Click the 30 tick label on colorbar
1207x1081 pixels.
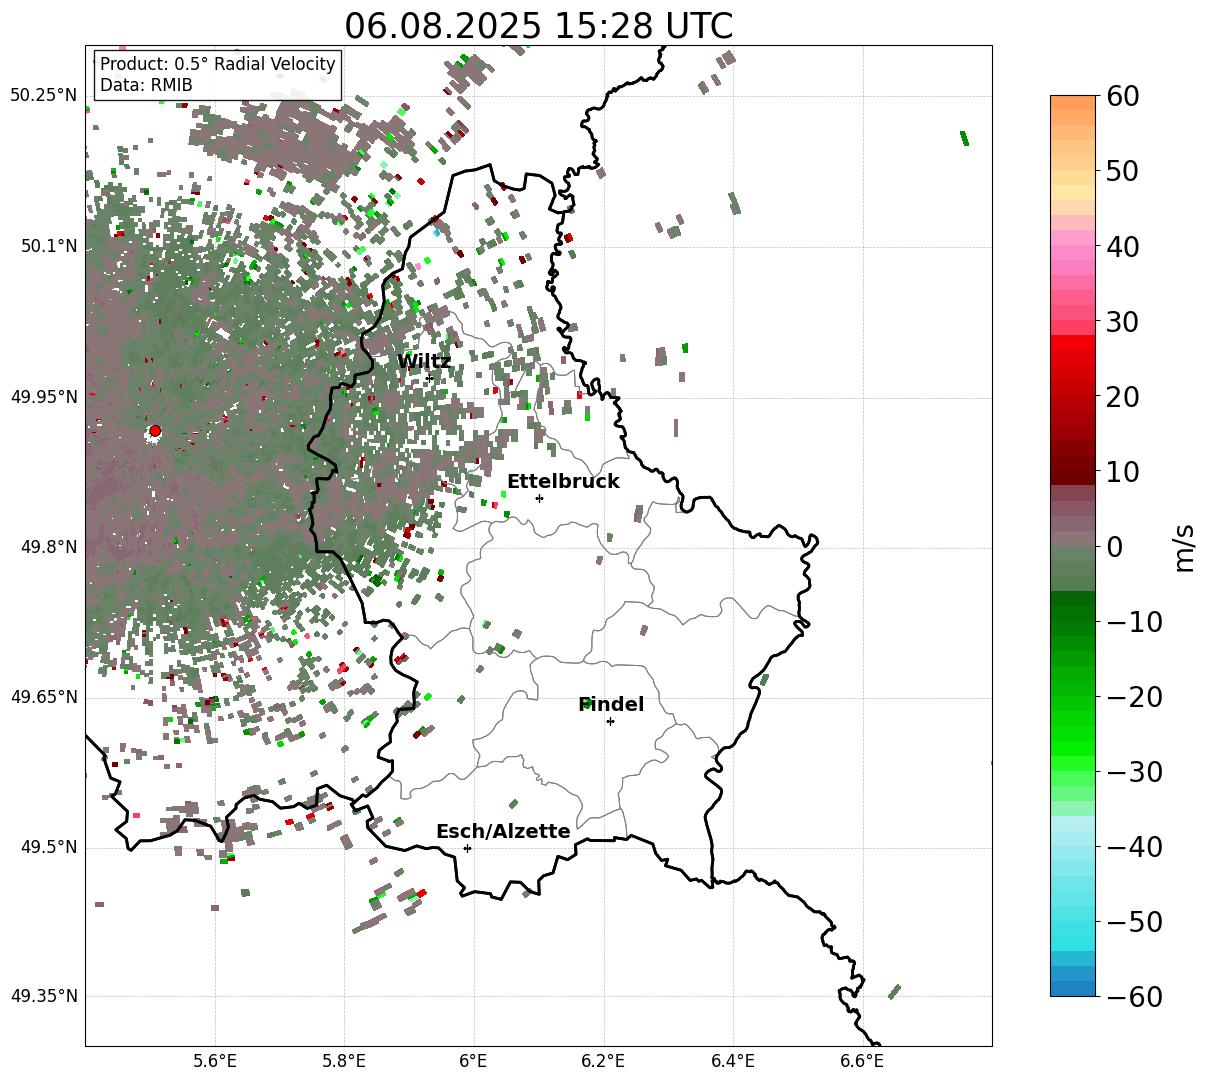coord(1123,321)
